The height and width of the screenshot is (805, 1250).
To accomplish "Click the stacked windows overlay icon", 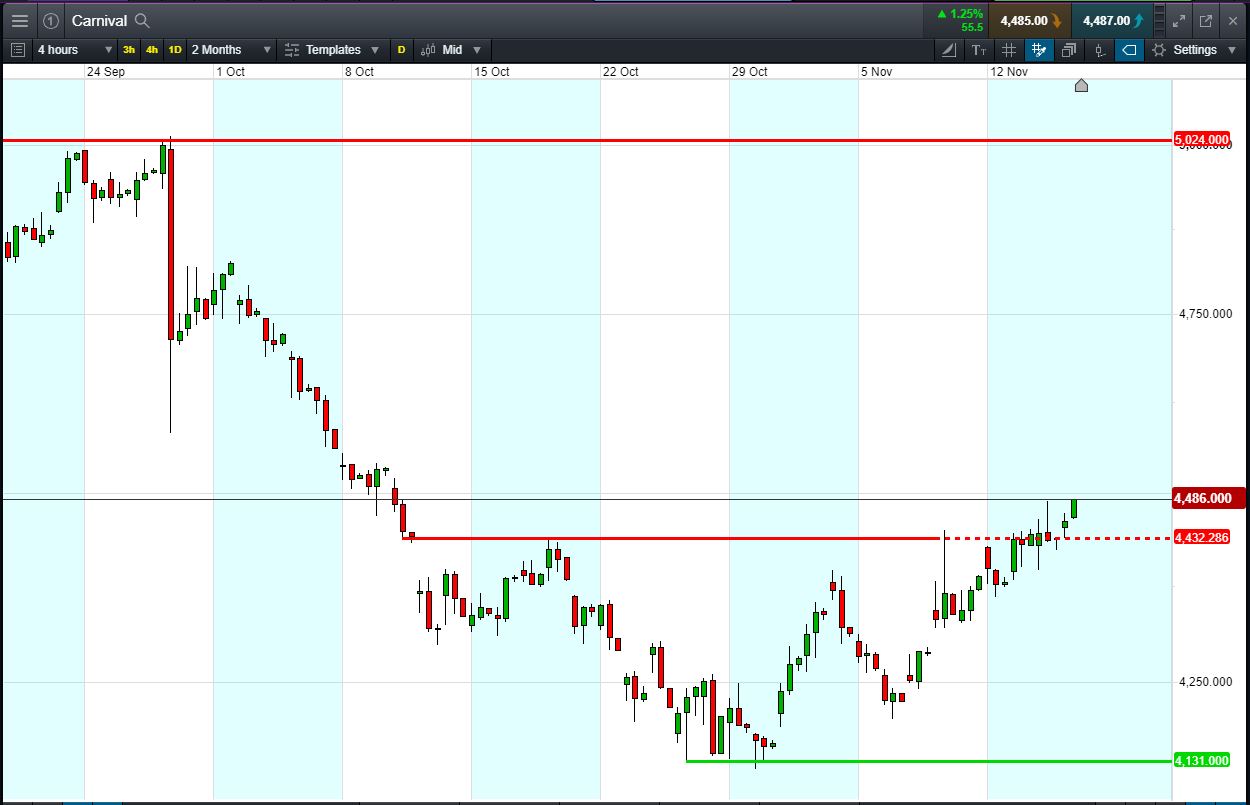I will [x=1069, y=50].
